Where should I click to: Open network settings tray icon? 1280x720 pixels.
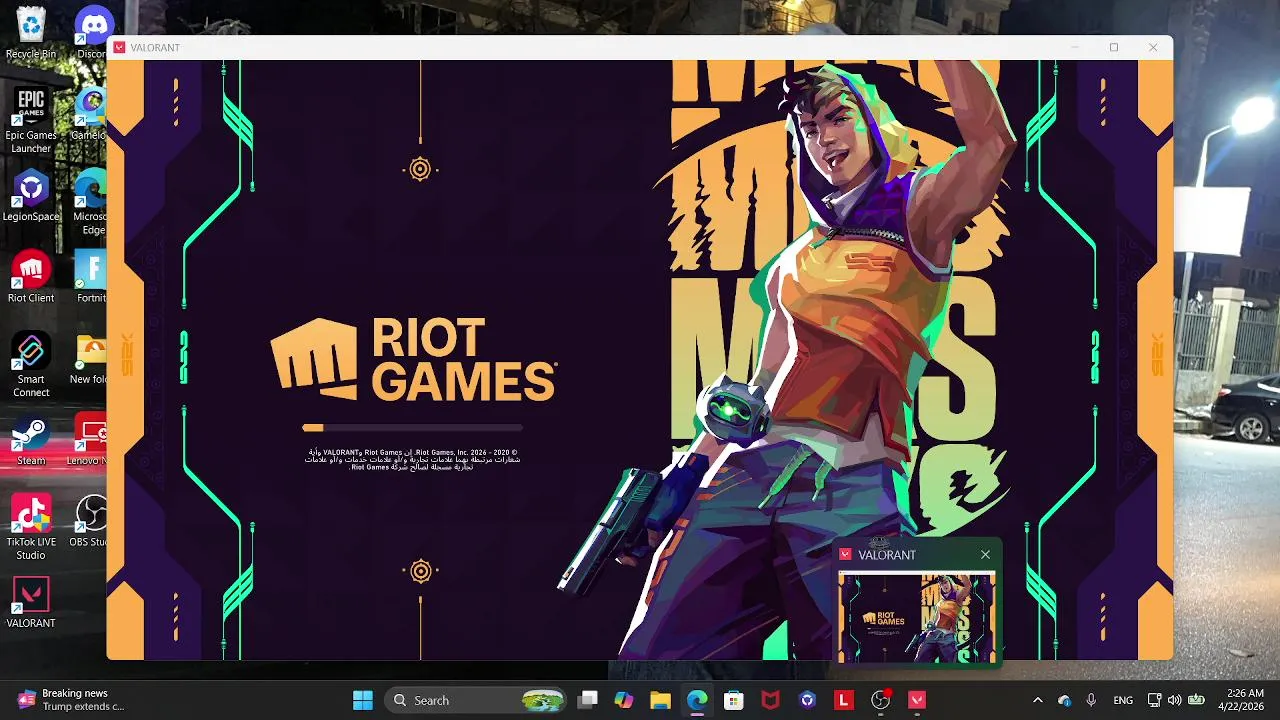pos(1154,700)
